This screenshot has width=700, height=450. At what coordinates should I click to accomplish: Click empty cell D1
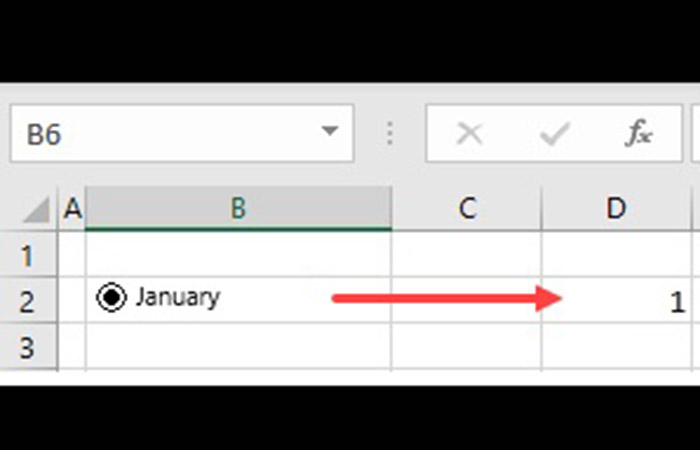tap(616, 254)
